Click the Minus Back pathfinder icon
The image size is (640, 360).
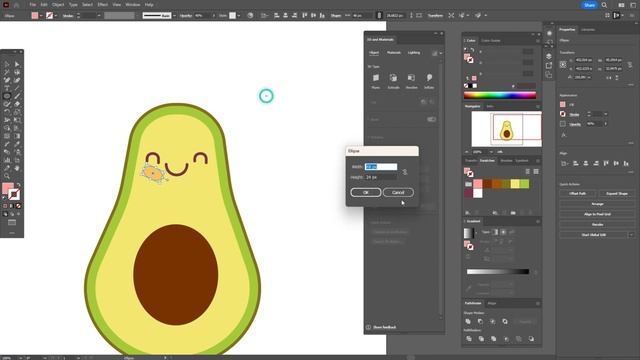[x=531, y=339]
